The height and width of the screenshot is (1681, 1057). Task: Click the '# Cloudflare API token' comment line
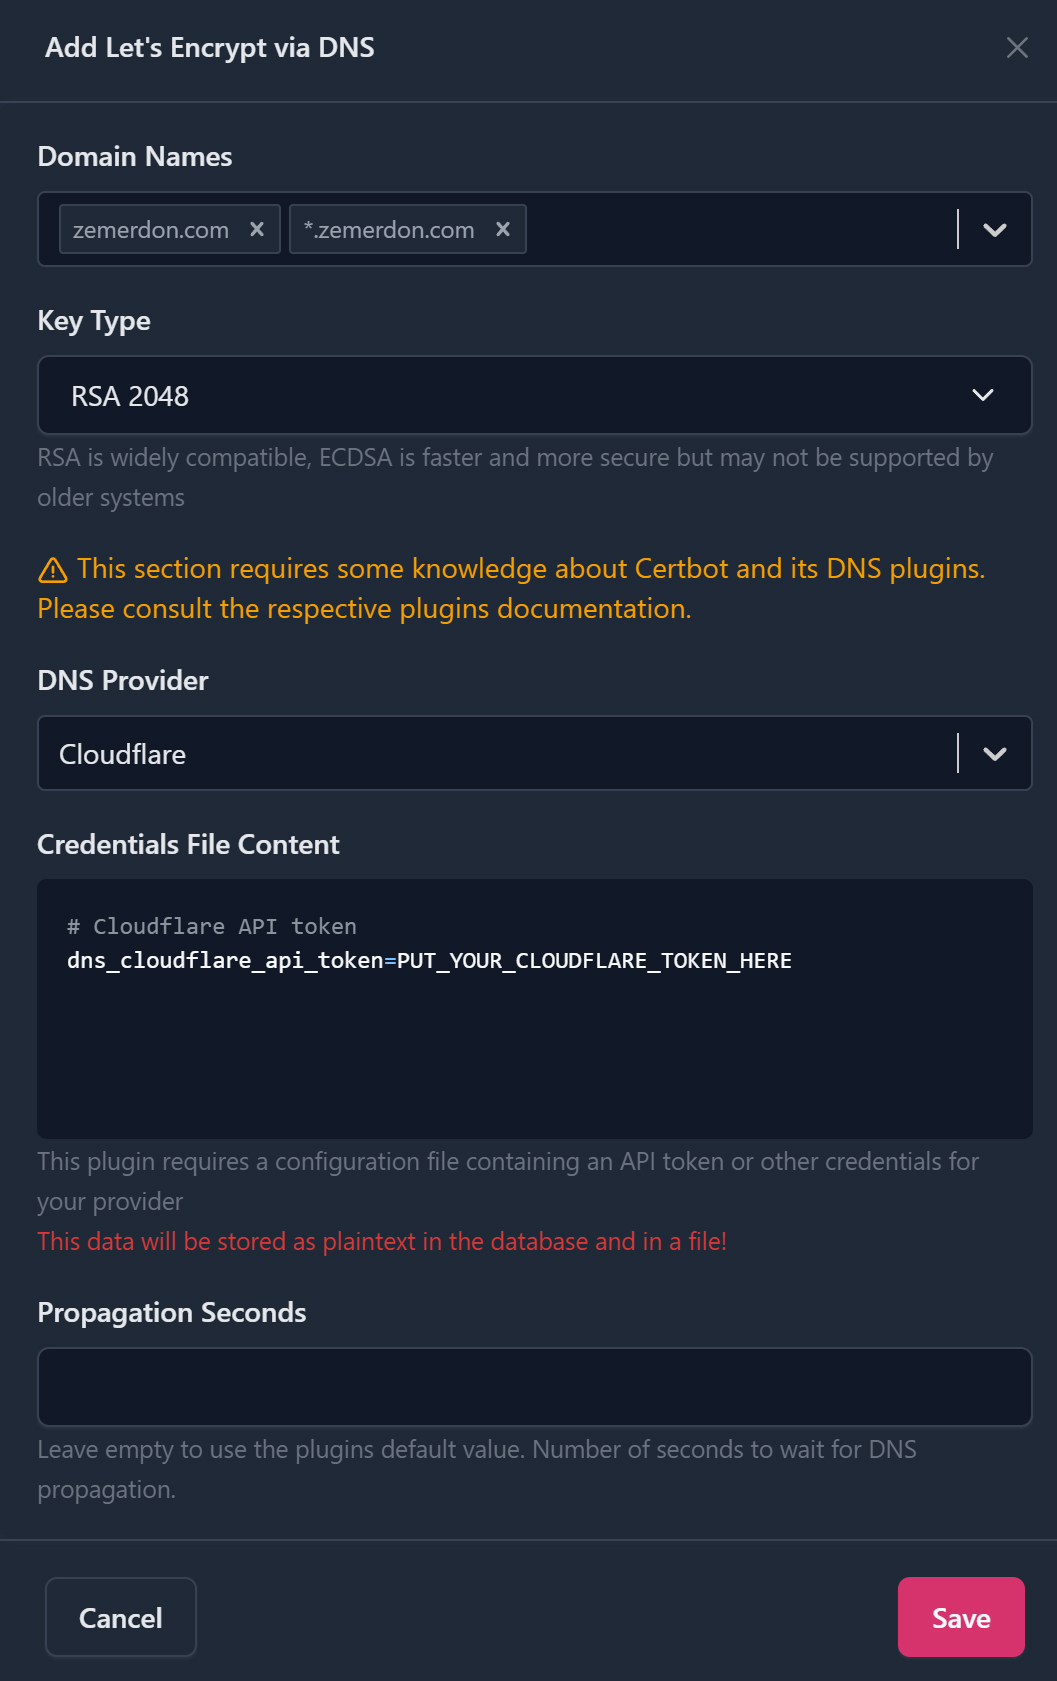coord(212,927)
